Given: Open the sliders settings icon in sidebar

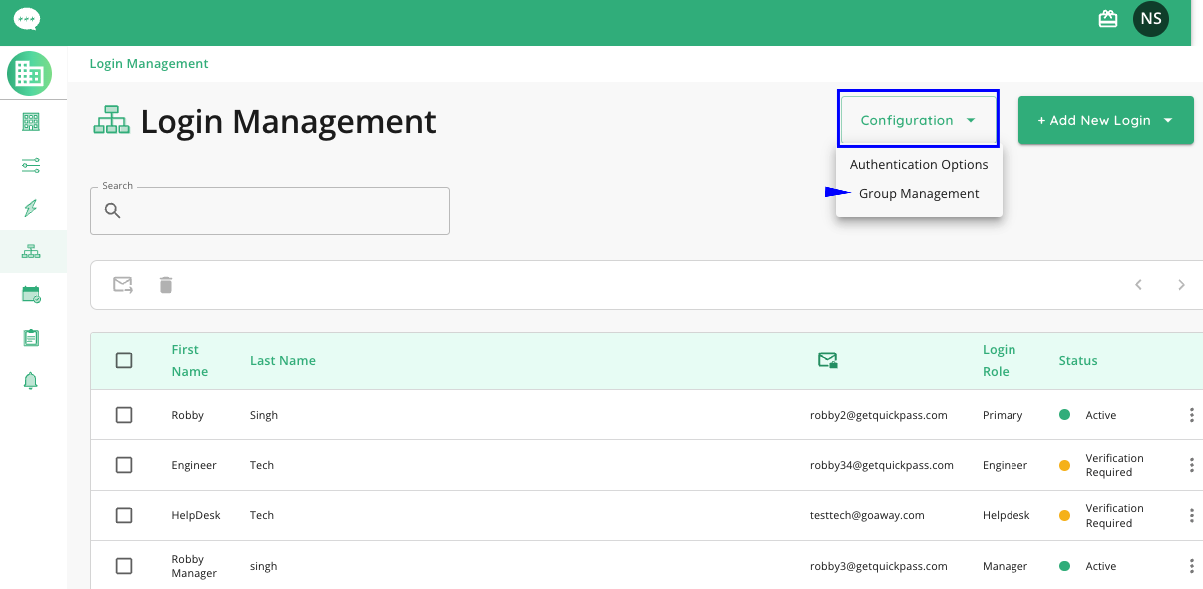Looking at the screenshot, I should coord(31,165).
